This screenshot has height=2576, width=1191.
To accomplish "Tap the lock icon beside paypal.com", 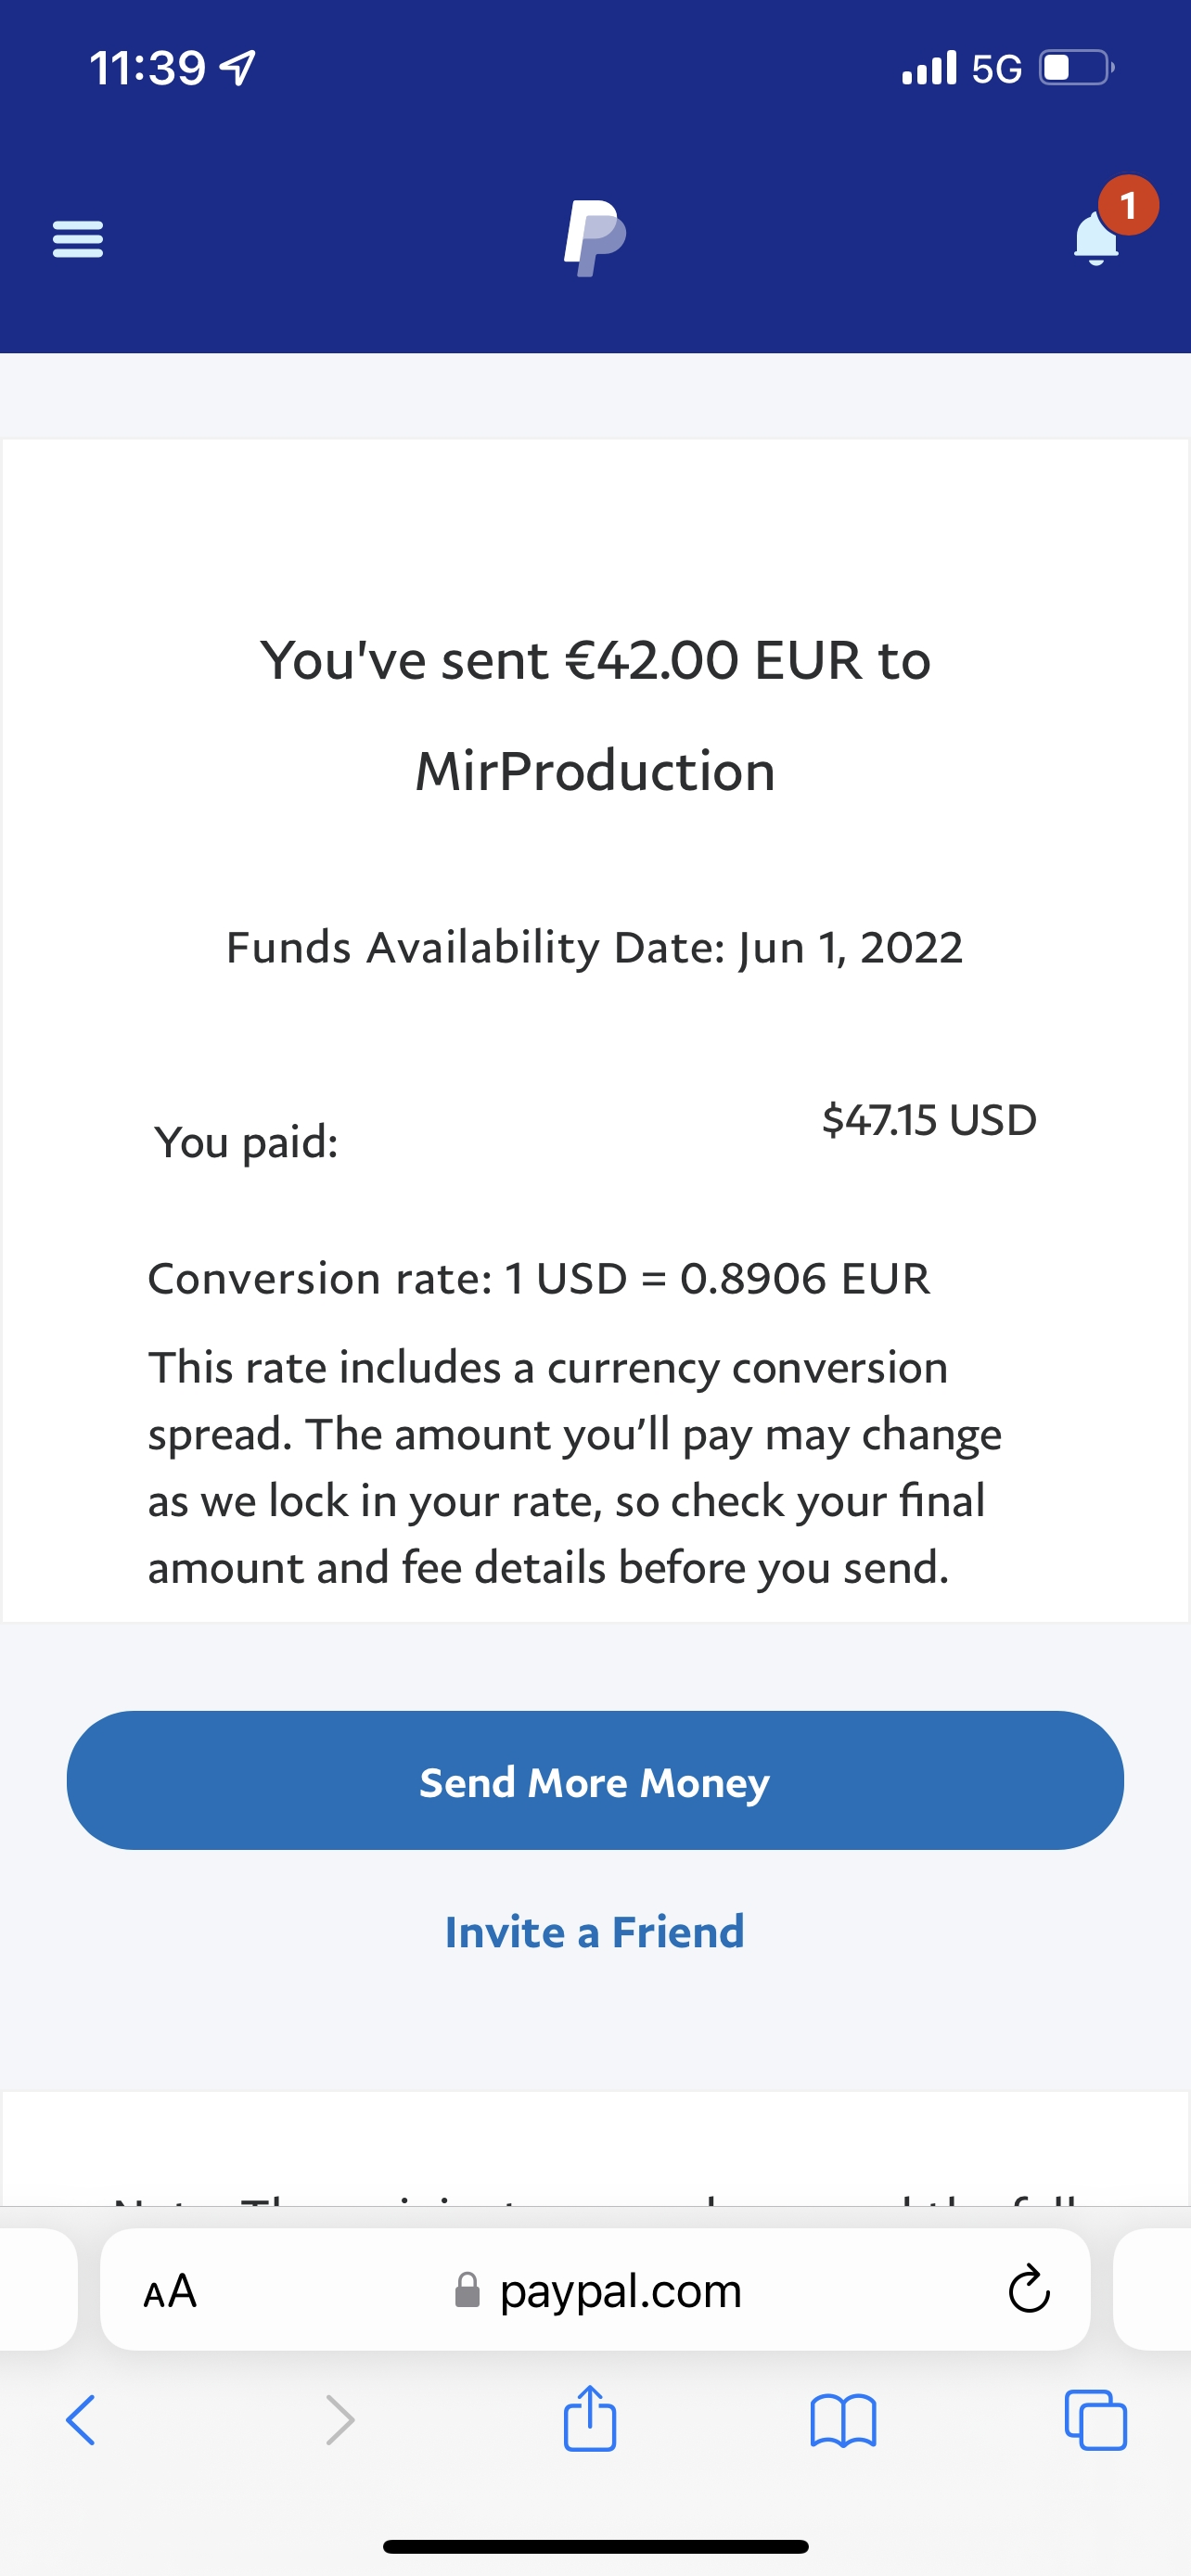I will tap(467, 2290).
